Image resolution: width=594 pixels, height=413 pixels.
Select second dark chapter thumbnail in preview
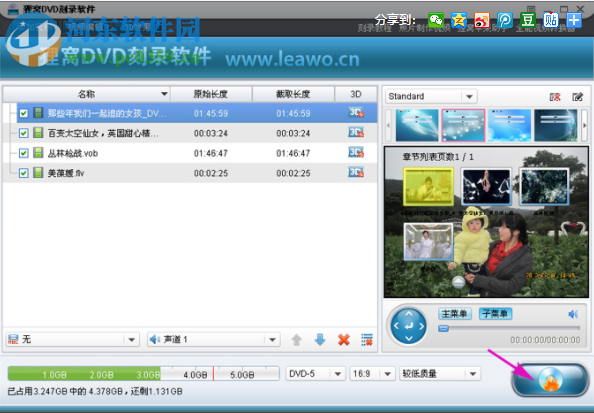[x=486, y=187]
